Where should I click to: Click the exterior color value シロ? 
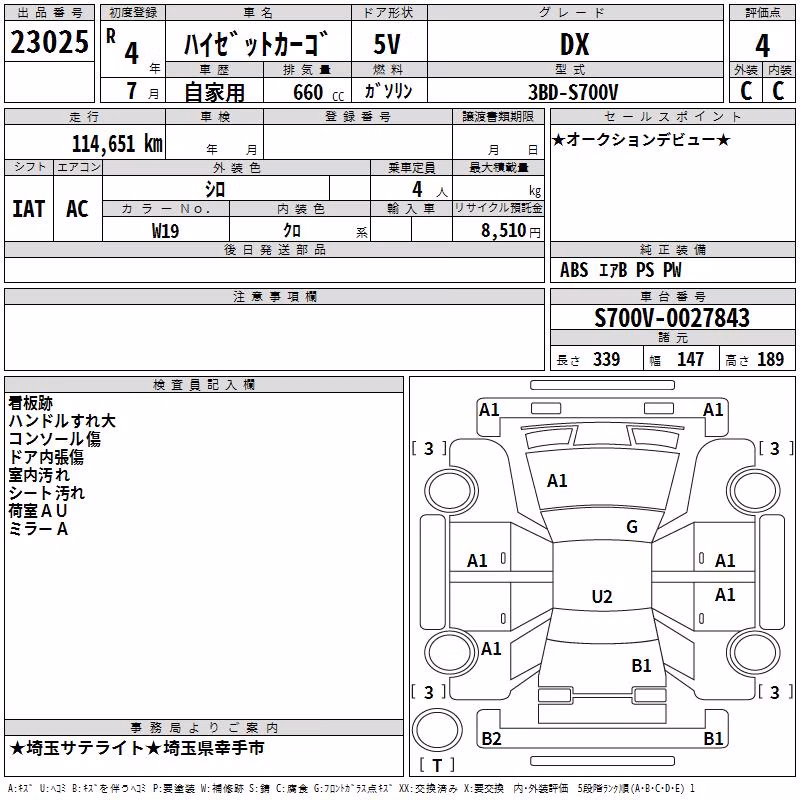(x=215, y=190)
